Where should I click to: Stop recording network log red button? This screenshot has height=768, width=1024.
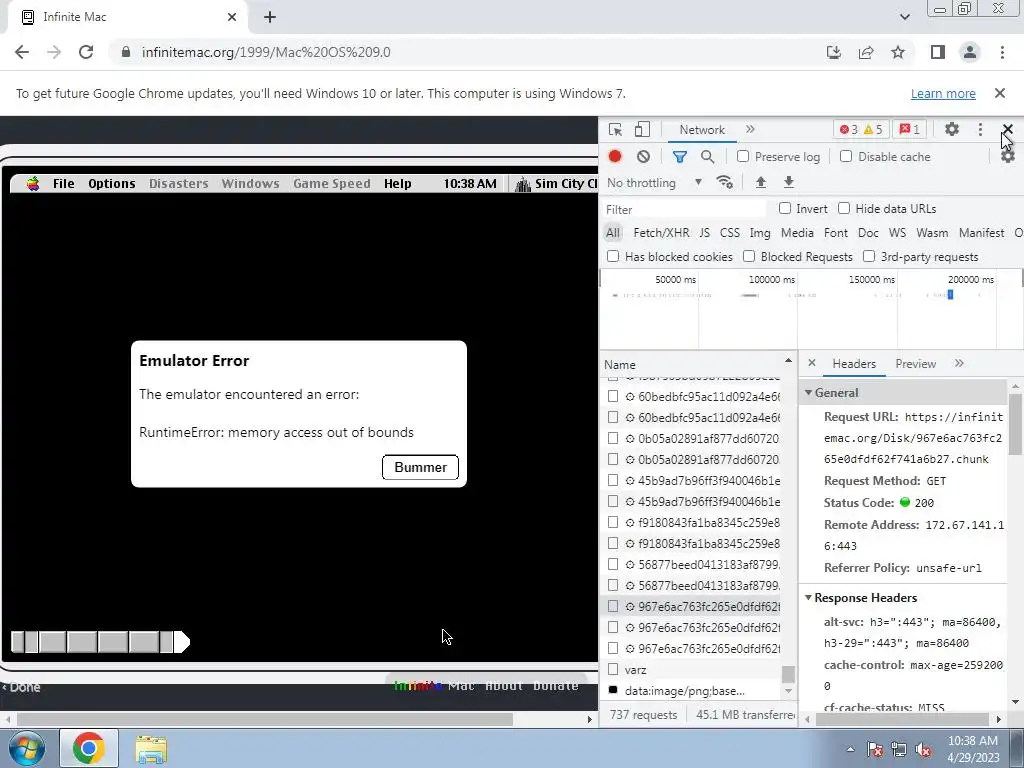(x=615, y=156)
